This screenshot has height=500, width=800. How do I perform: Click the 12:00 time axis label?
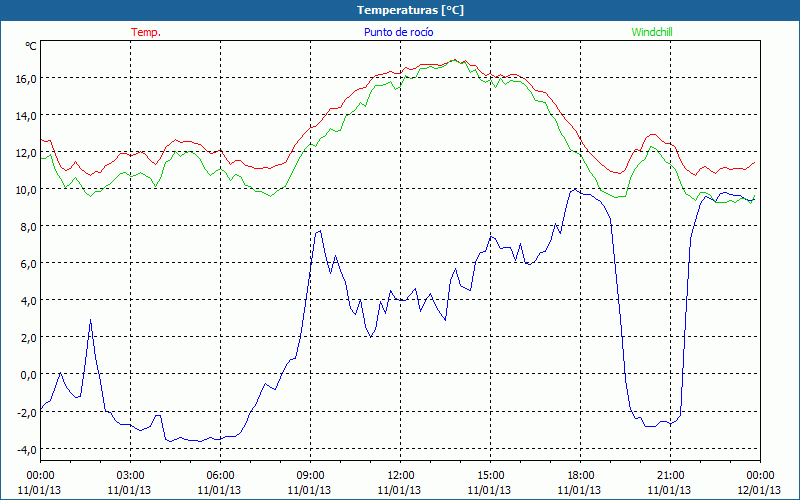point(401,476)
